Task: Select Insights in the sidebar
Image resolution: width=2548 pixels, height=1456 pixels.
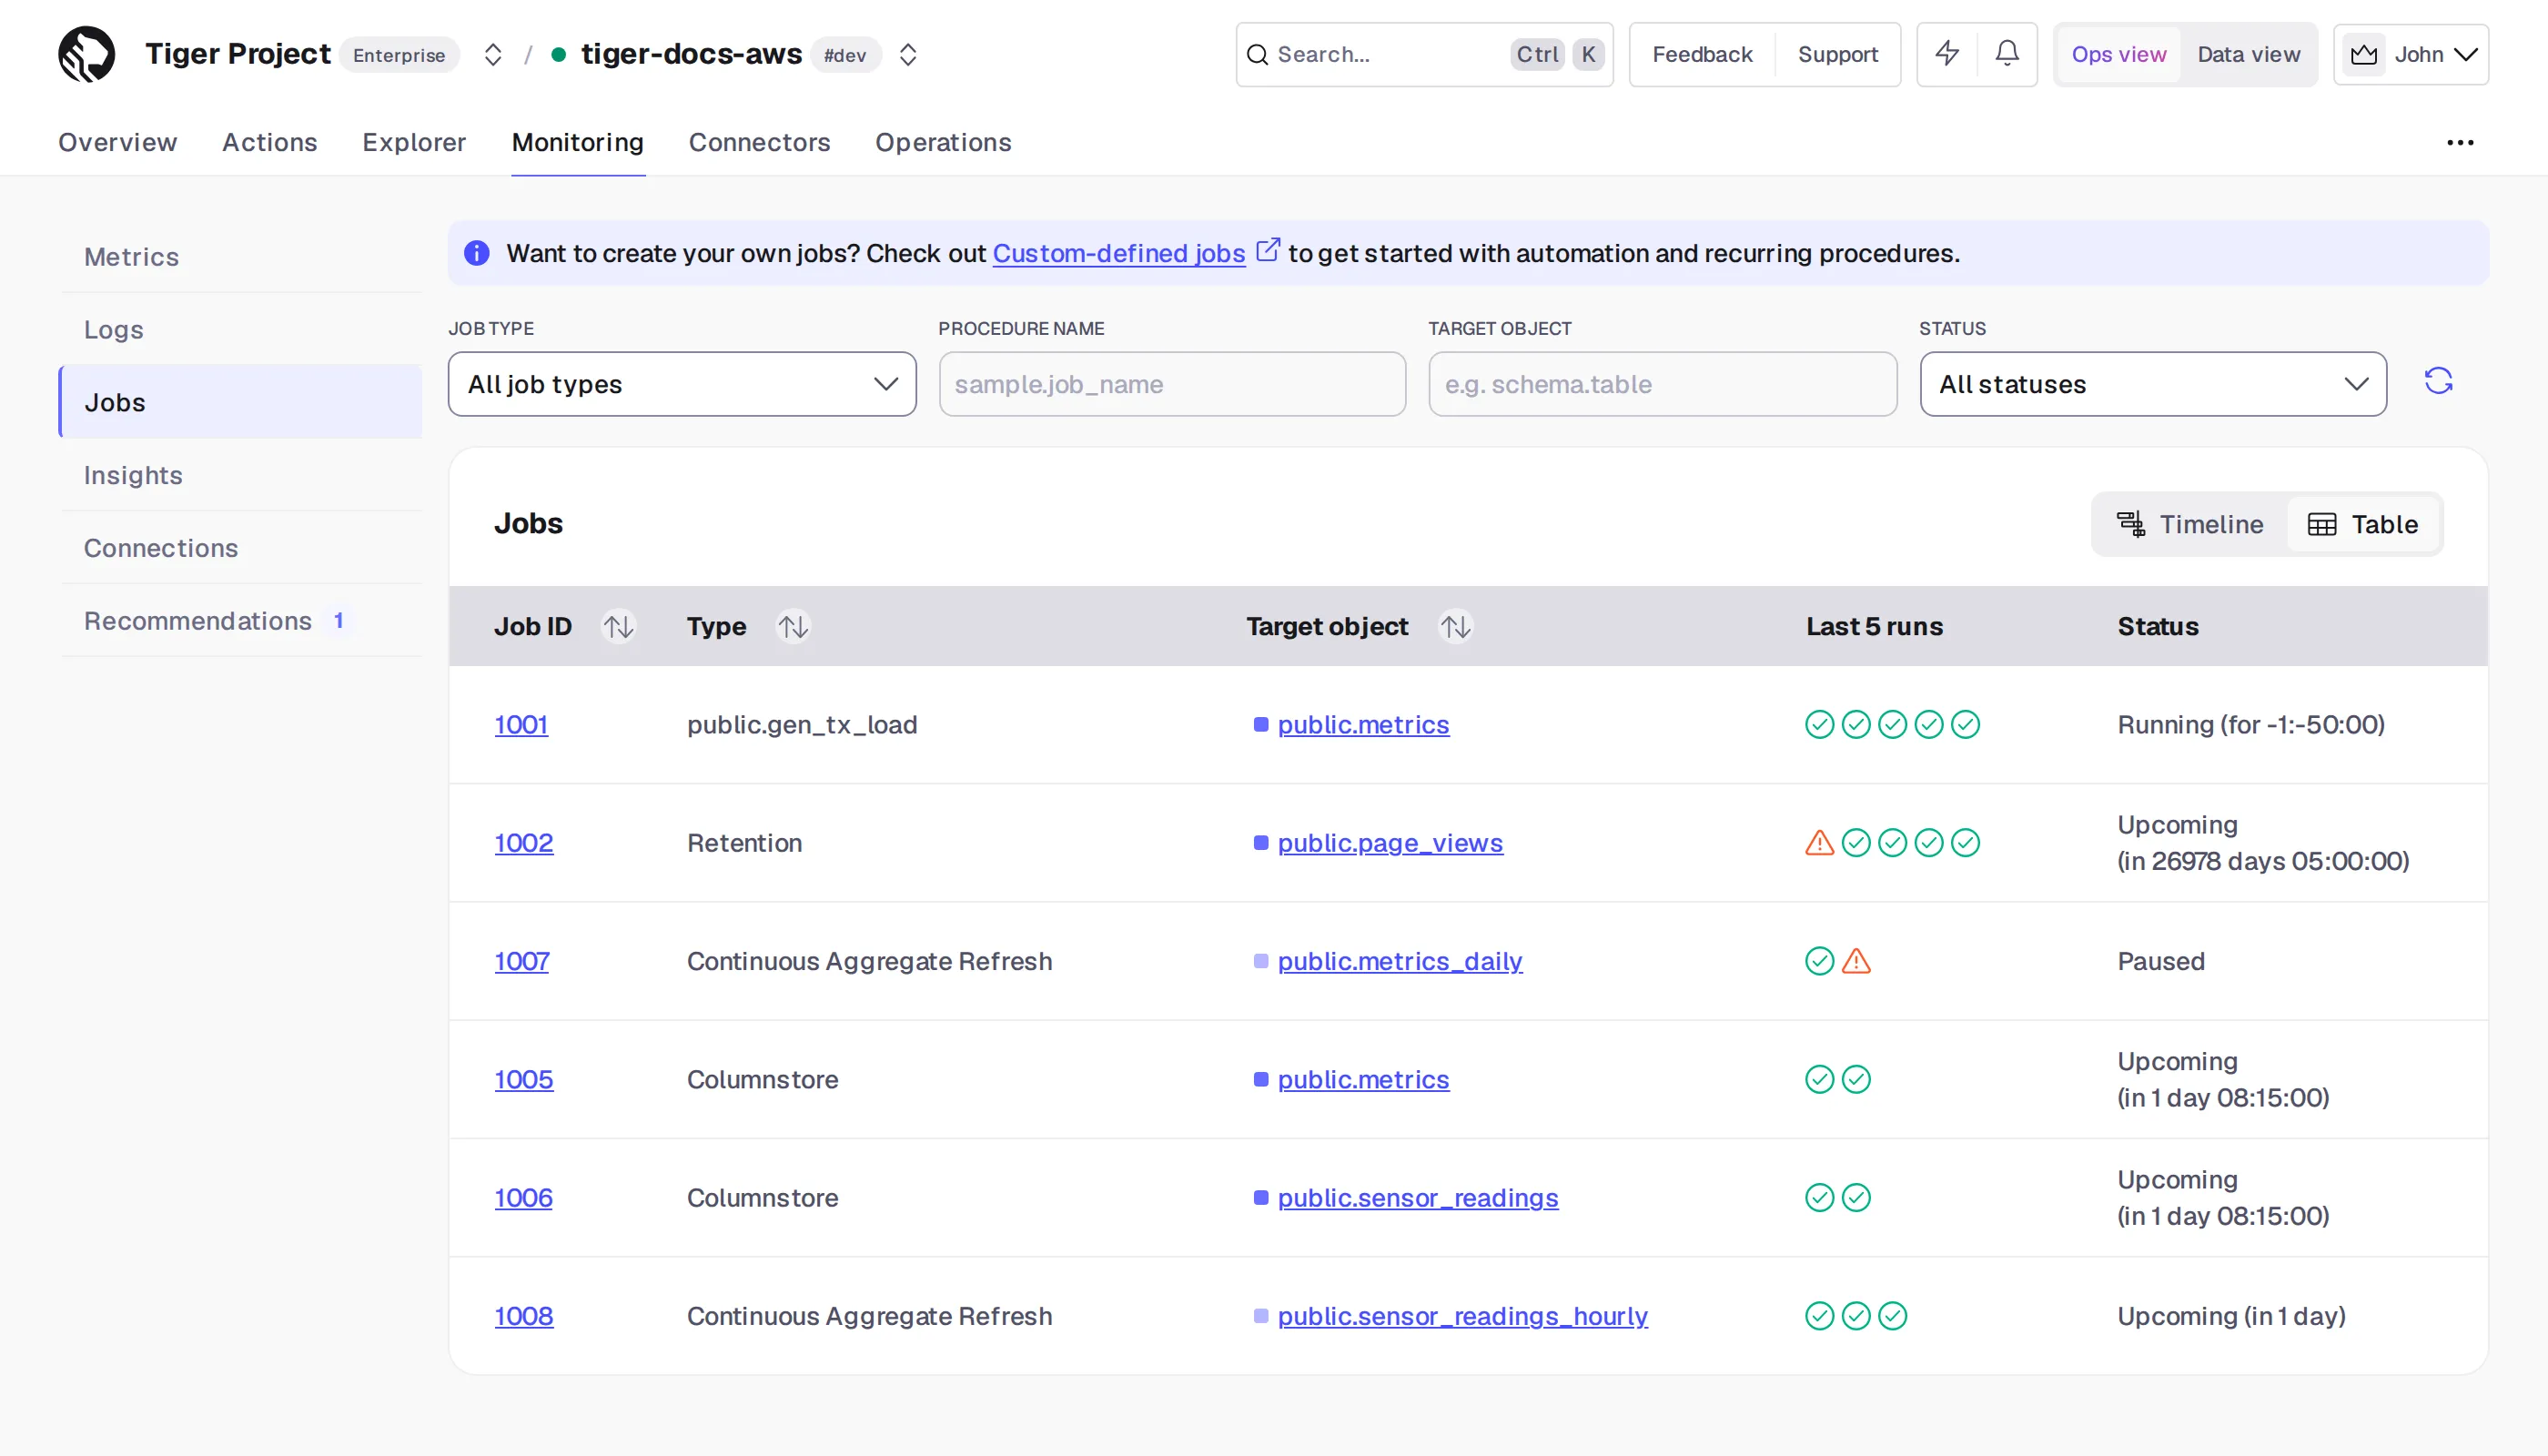Action: pyautogui.click(x=240, y=475)
